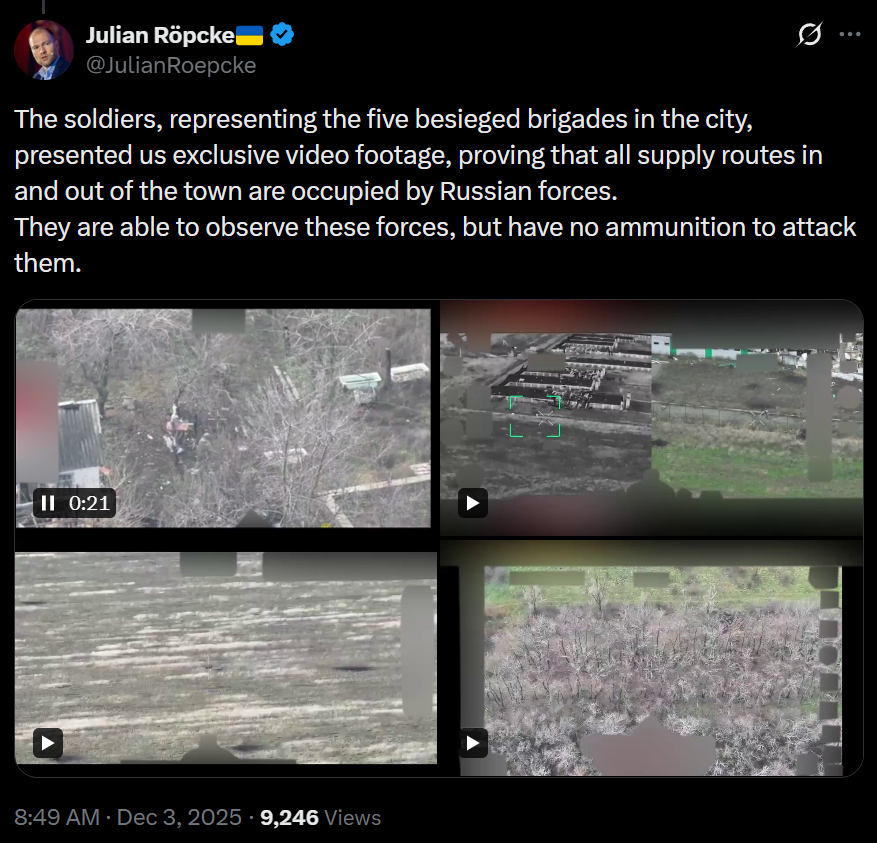Visit the @JulianRoepcke handle
Screen dimensions: 877x843
click(171, 65)
